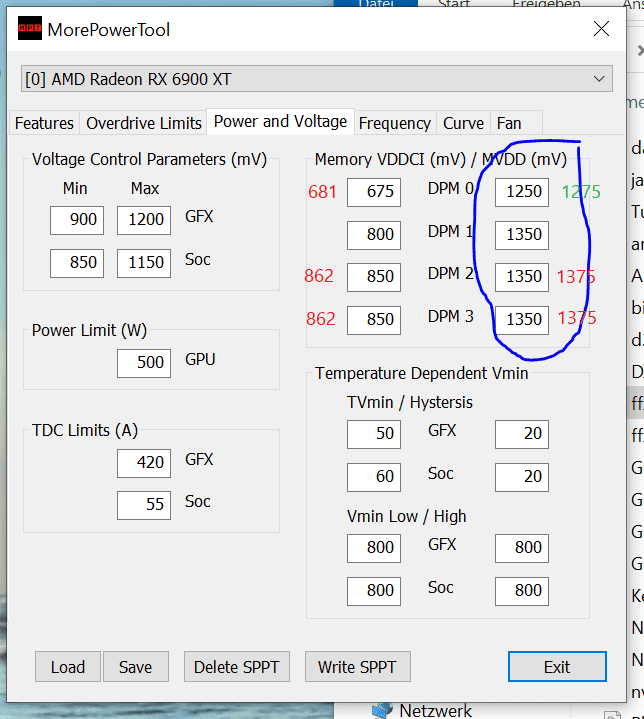Image resolution: width=644 pixels, height=719 pixels.
Task: Switch to the Features tab
Action: (x=44, y=123)
